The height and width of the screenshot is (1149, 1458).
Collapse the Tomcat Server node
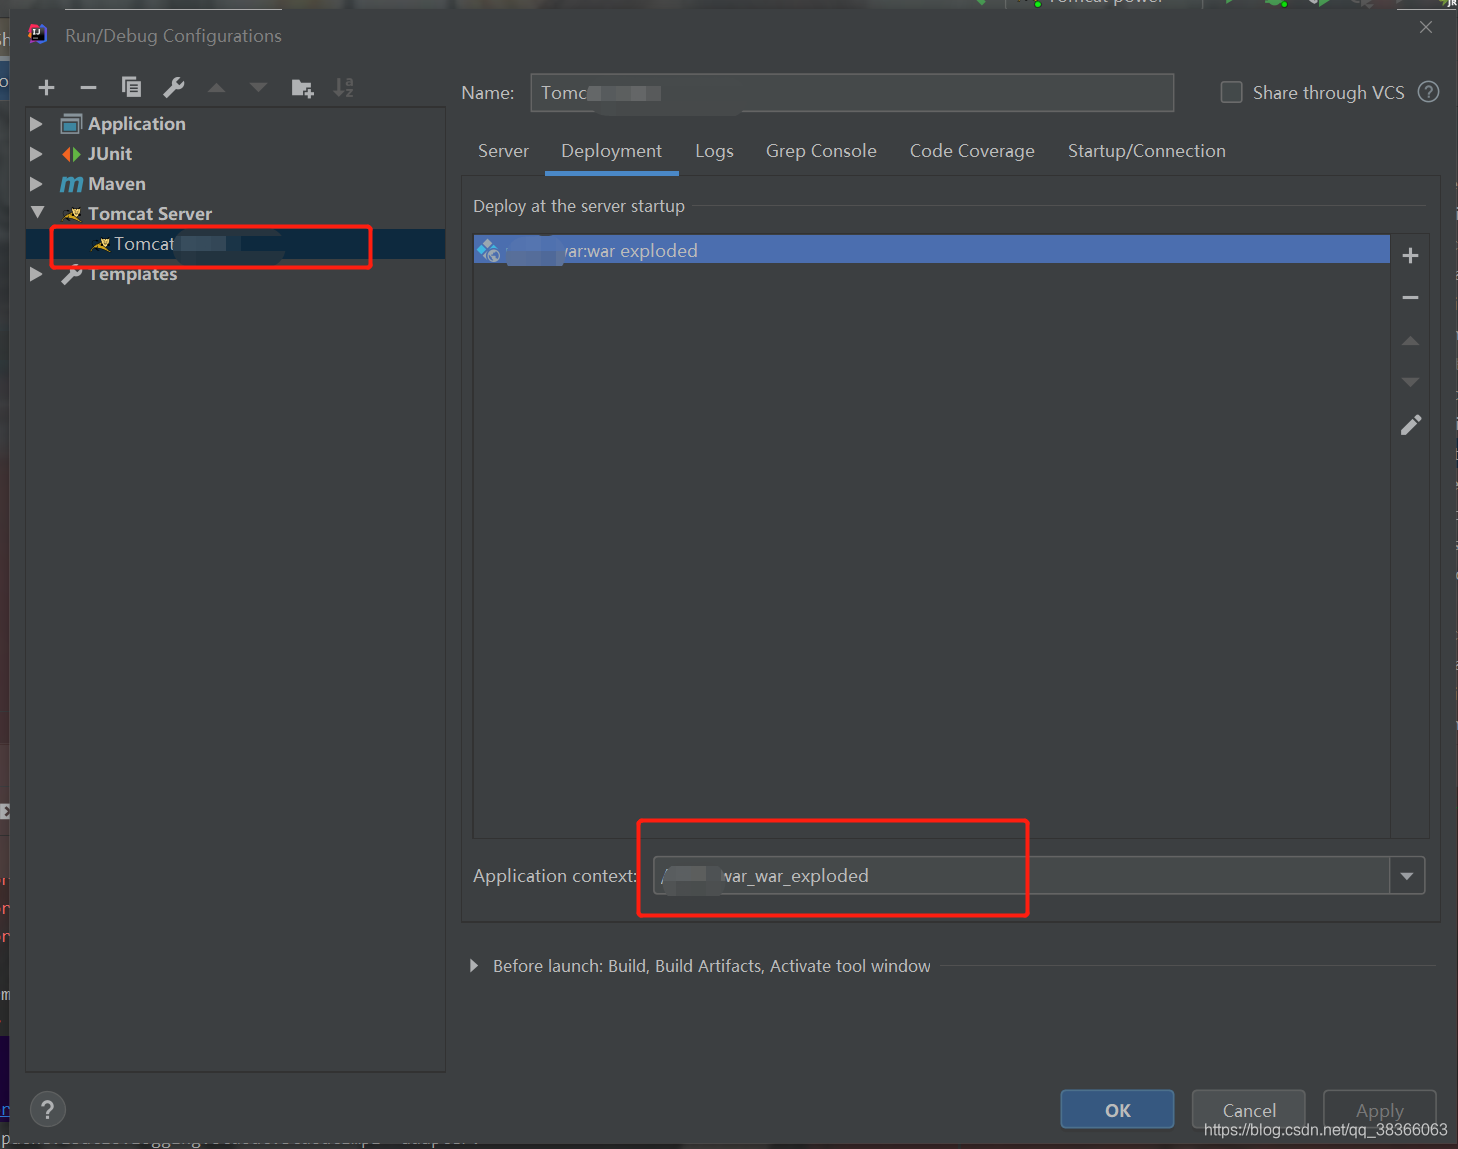(x=38, y=213)
